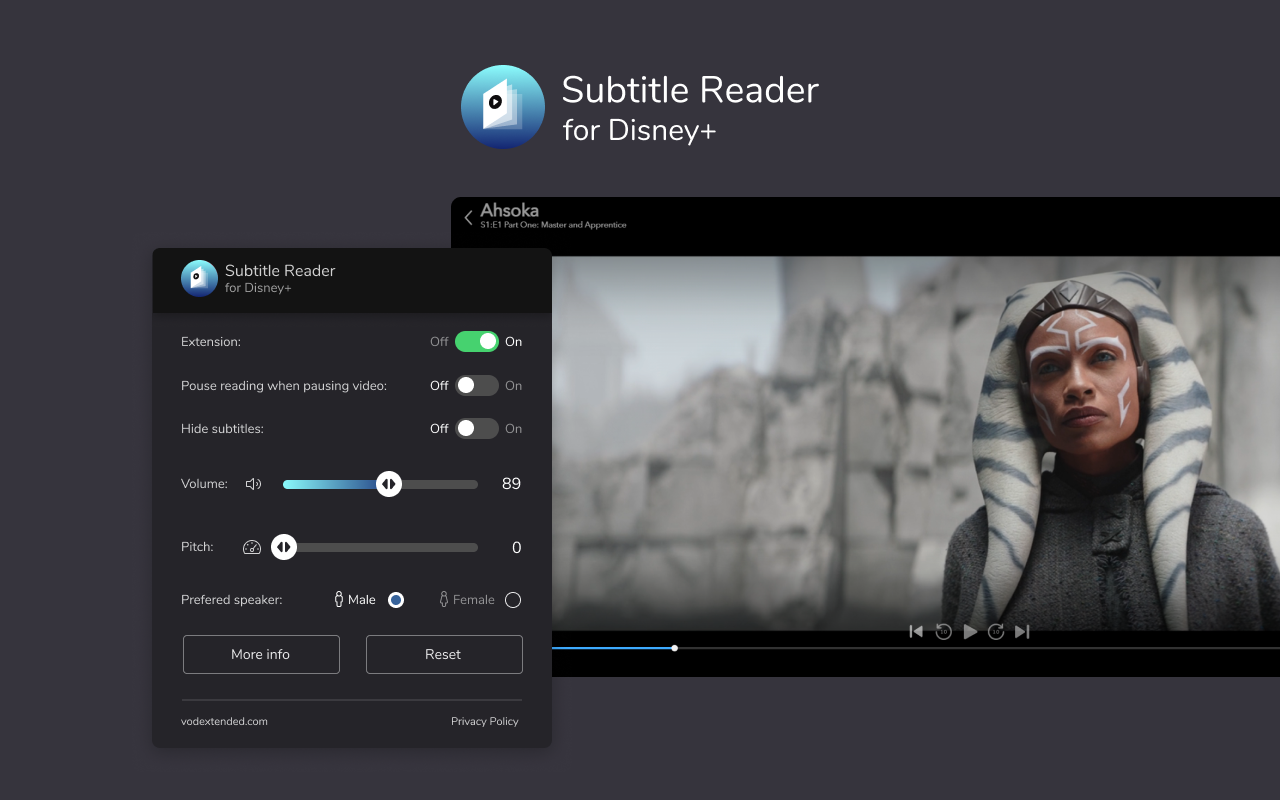The width and height of the screenshot is (1280, 800).
Task: Click the male figure icon
Action: [339, 600]
